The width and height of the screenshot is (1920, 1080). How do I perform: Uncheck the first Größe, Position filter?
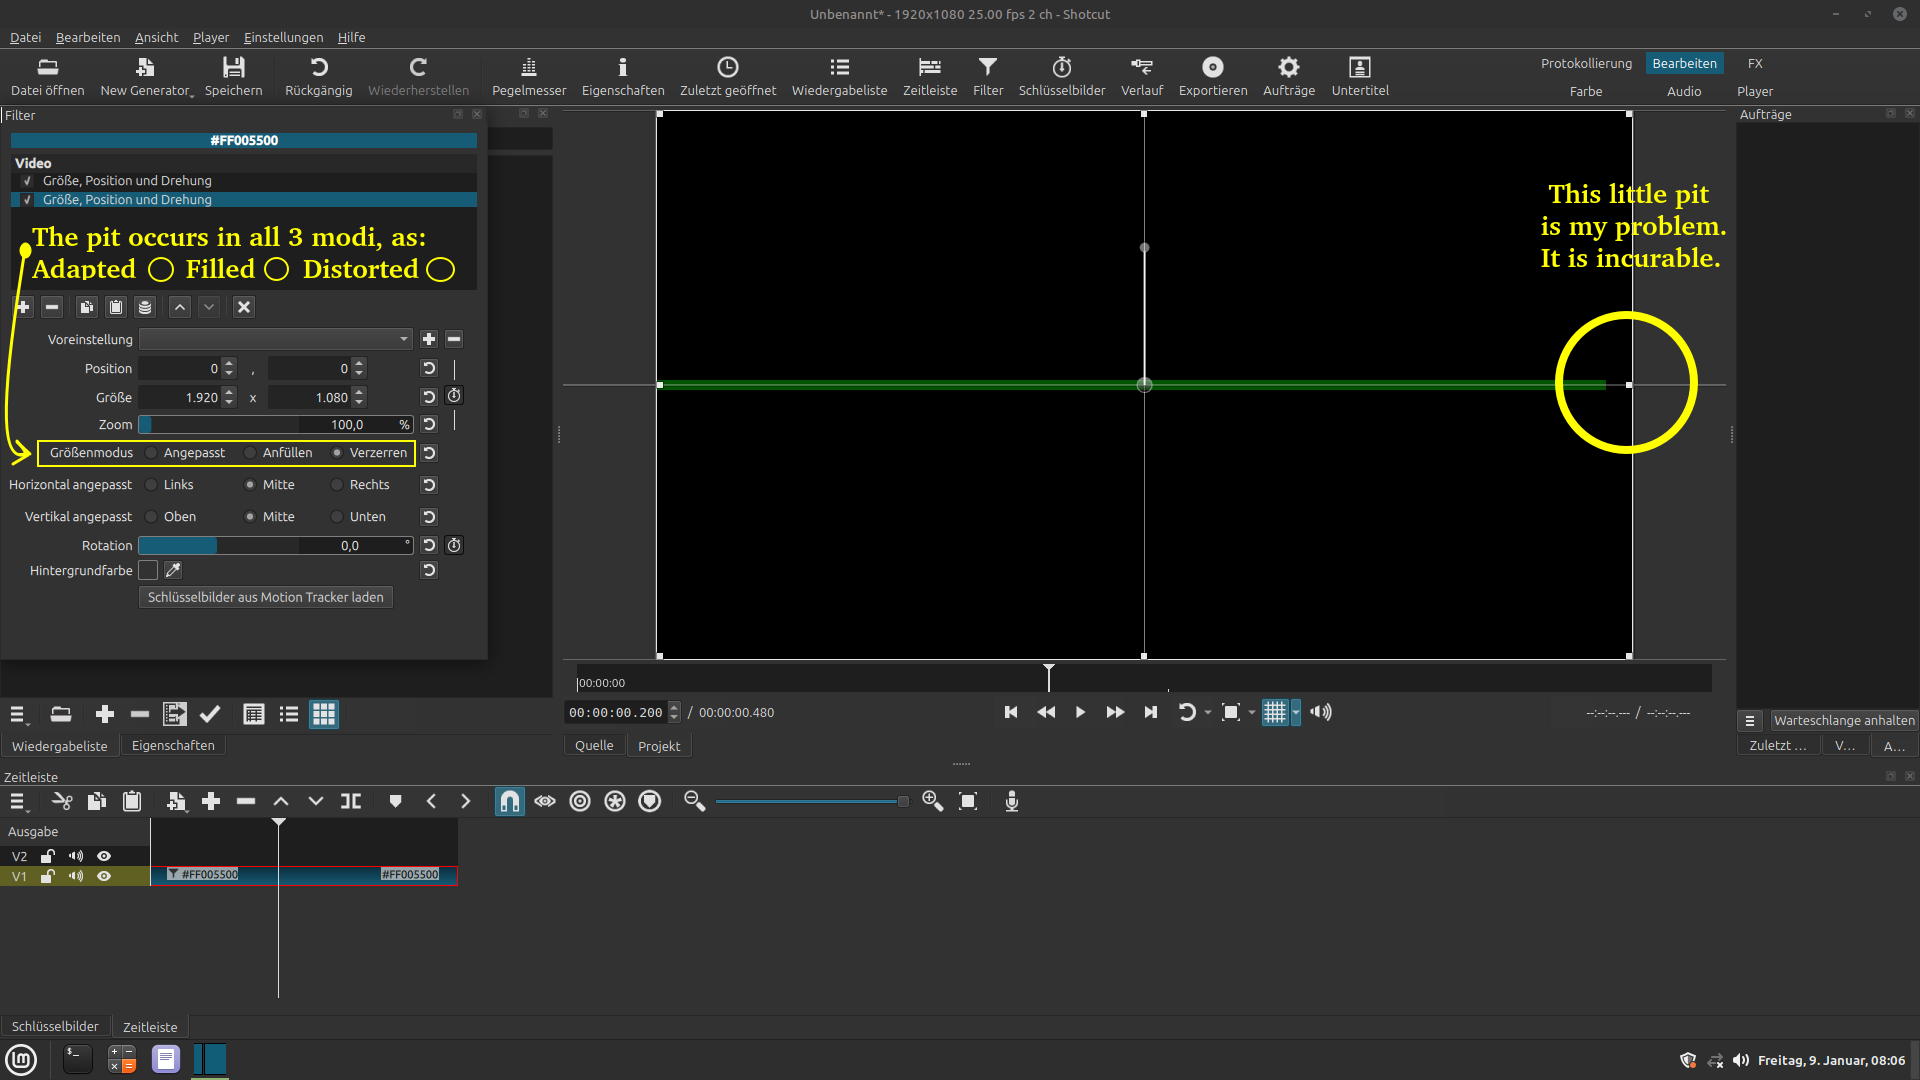[x=27, y=181]
